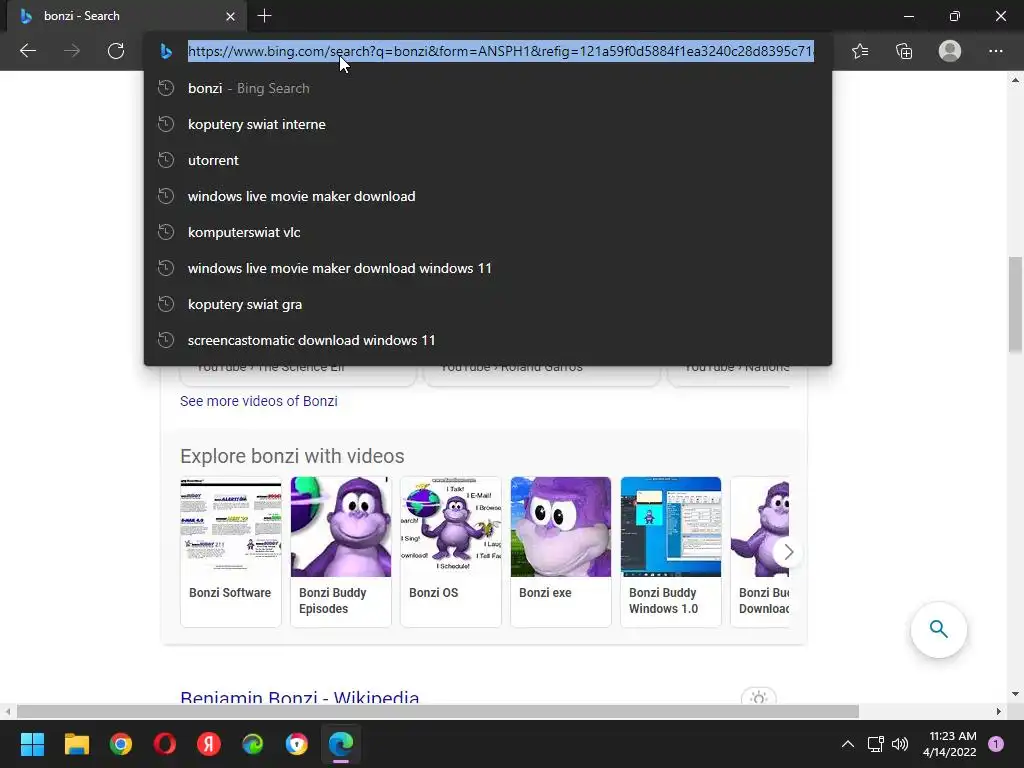Close the 'bonzi - Search' tab
1024x768 pixels.
tap(230, 16)
